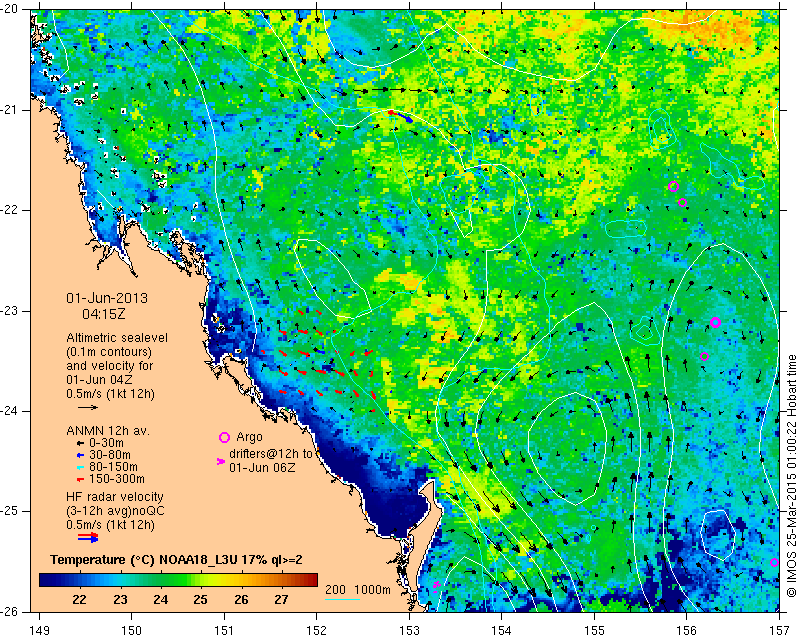Select the black 0-30m ANMN arrow symbol
The height and width of the screenshot is (640, 800).
pos(80,444)
